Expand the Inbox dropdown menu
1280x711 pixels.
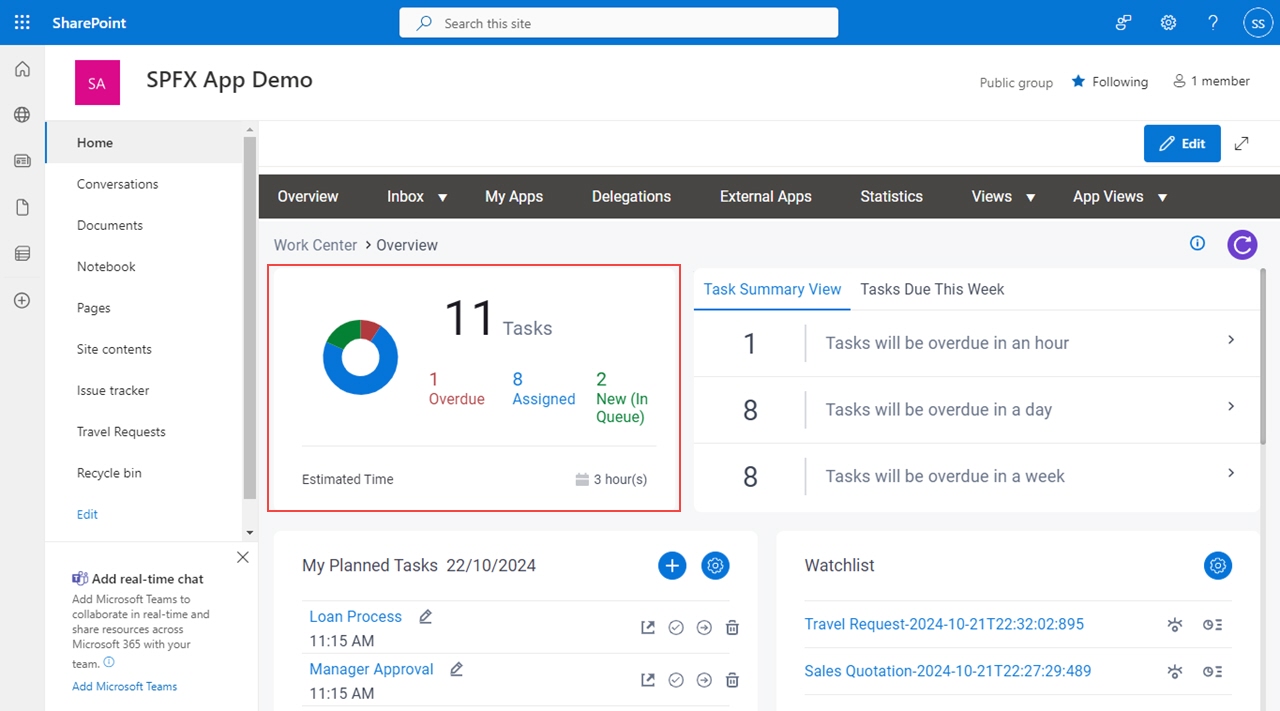coord(442,197)
